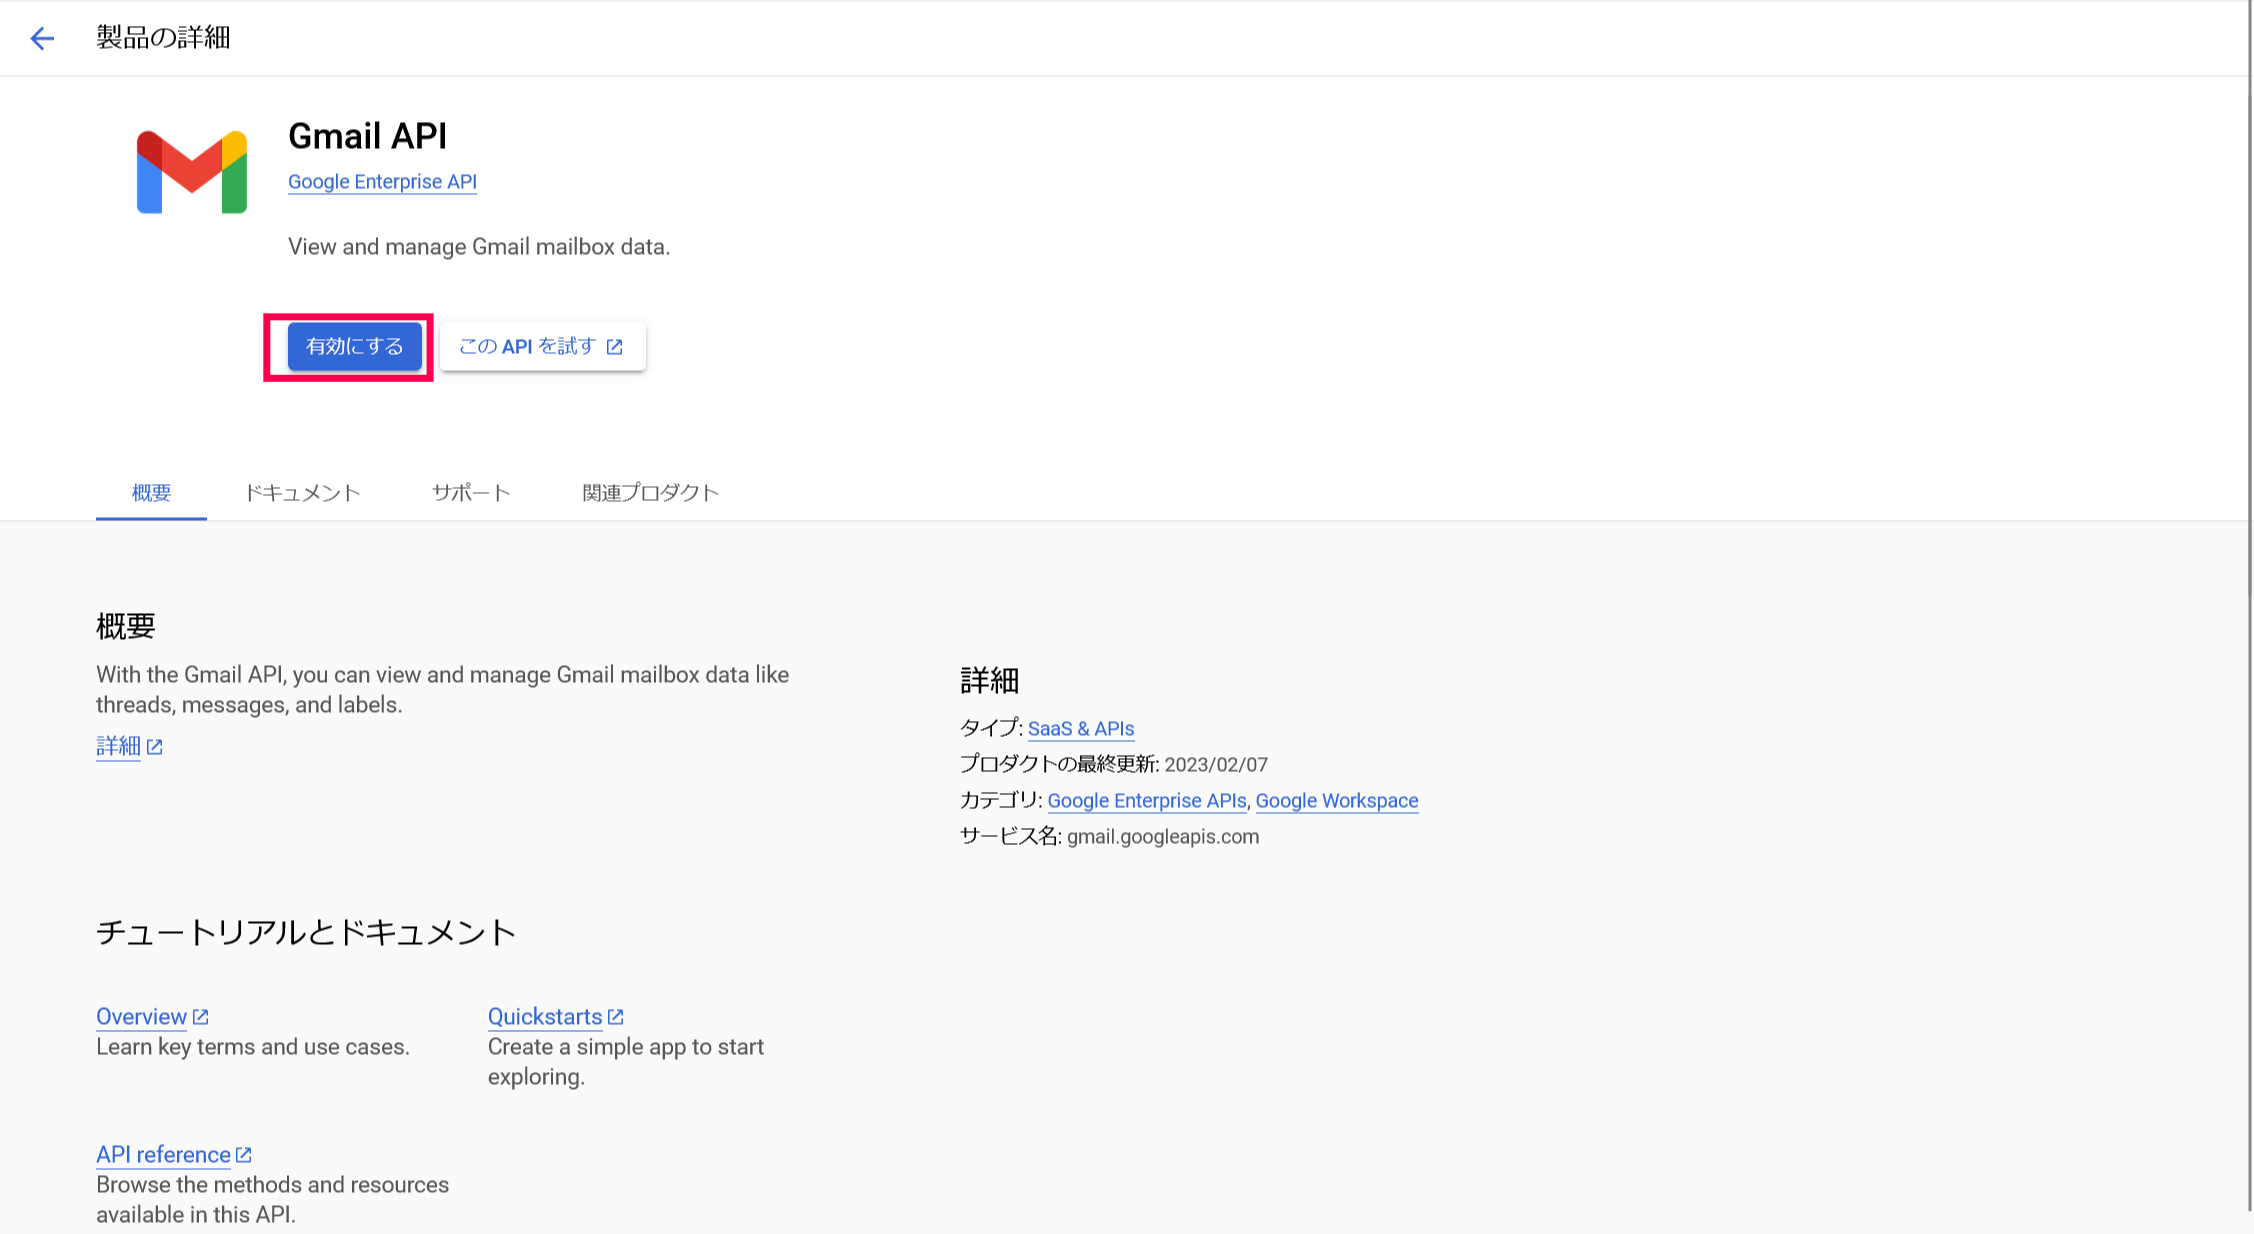Image resolution: width=2254 pixels, height=1234 pixels.
Task: Click the Gmail logo icon
Action: 192,172
